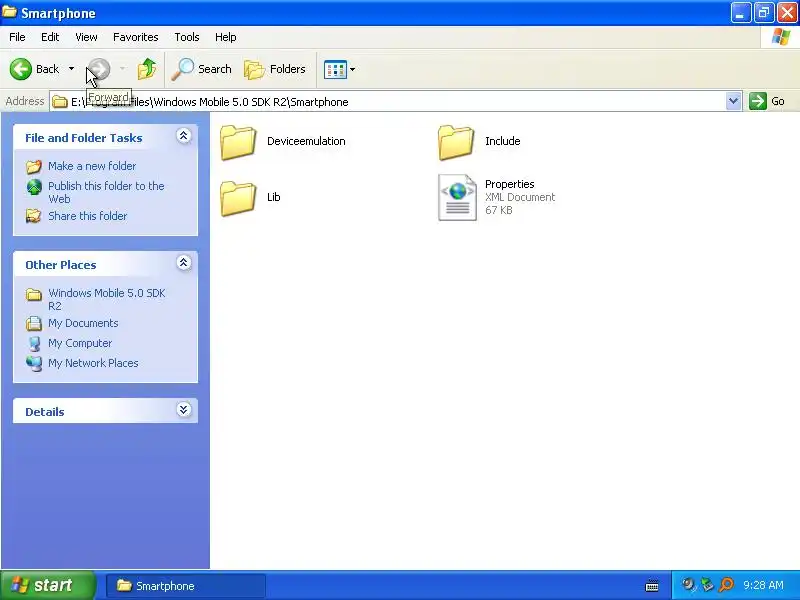Open the File menu
This screenshot has width=800, height=600.
coord(17,37)
